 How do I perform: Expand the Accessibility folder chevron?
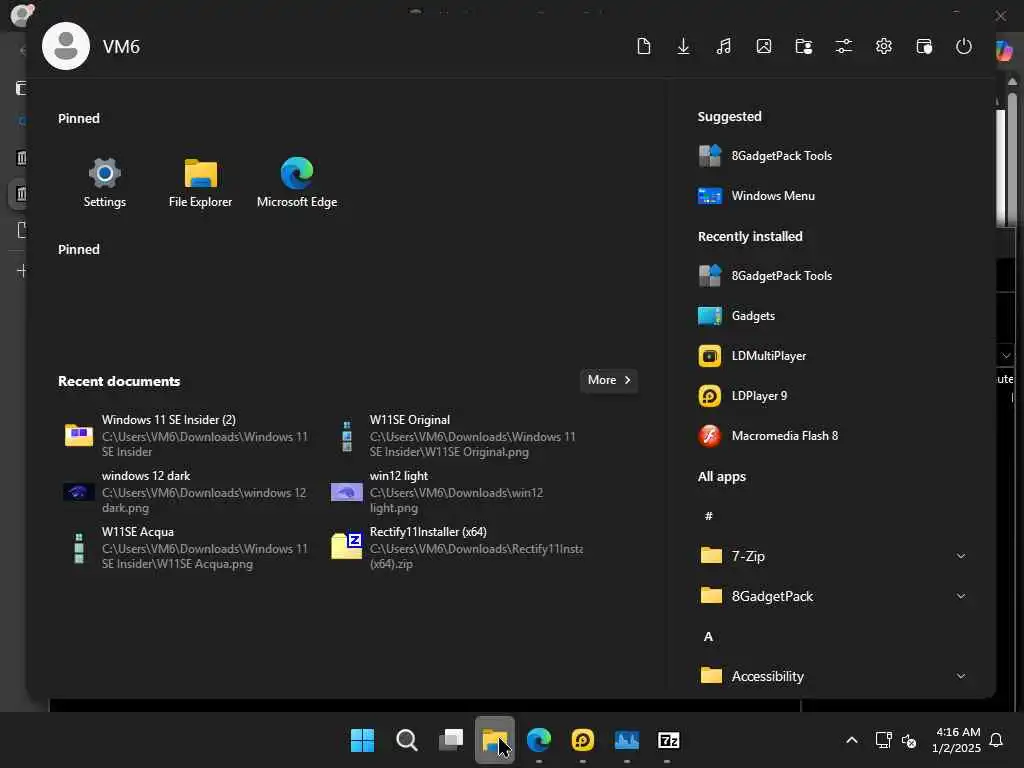(961, 676)
